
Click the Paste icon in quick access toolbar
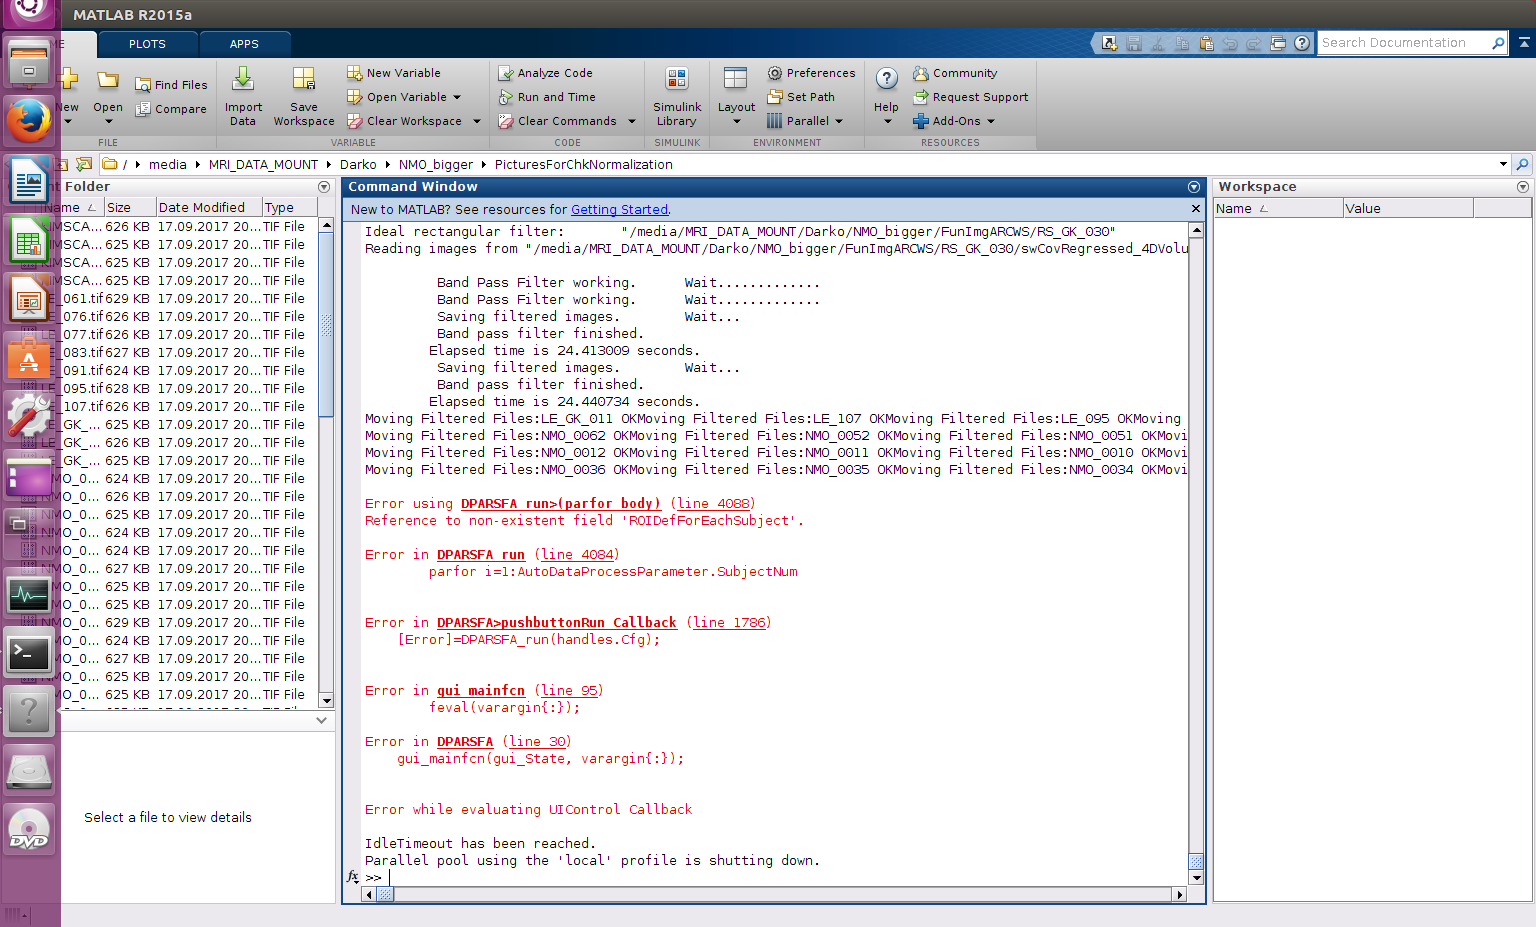click(1206, 43)
